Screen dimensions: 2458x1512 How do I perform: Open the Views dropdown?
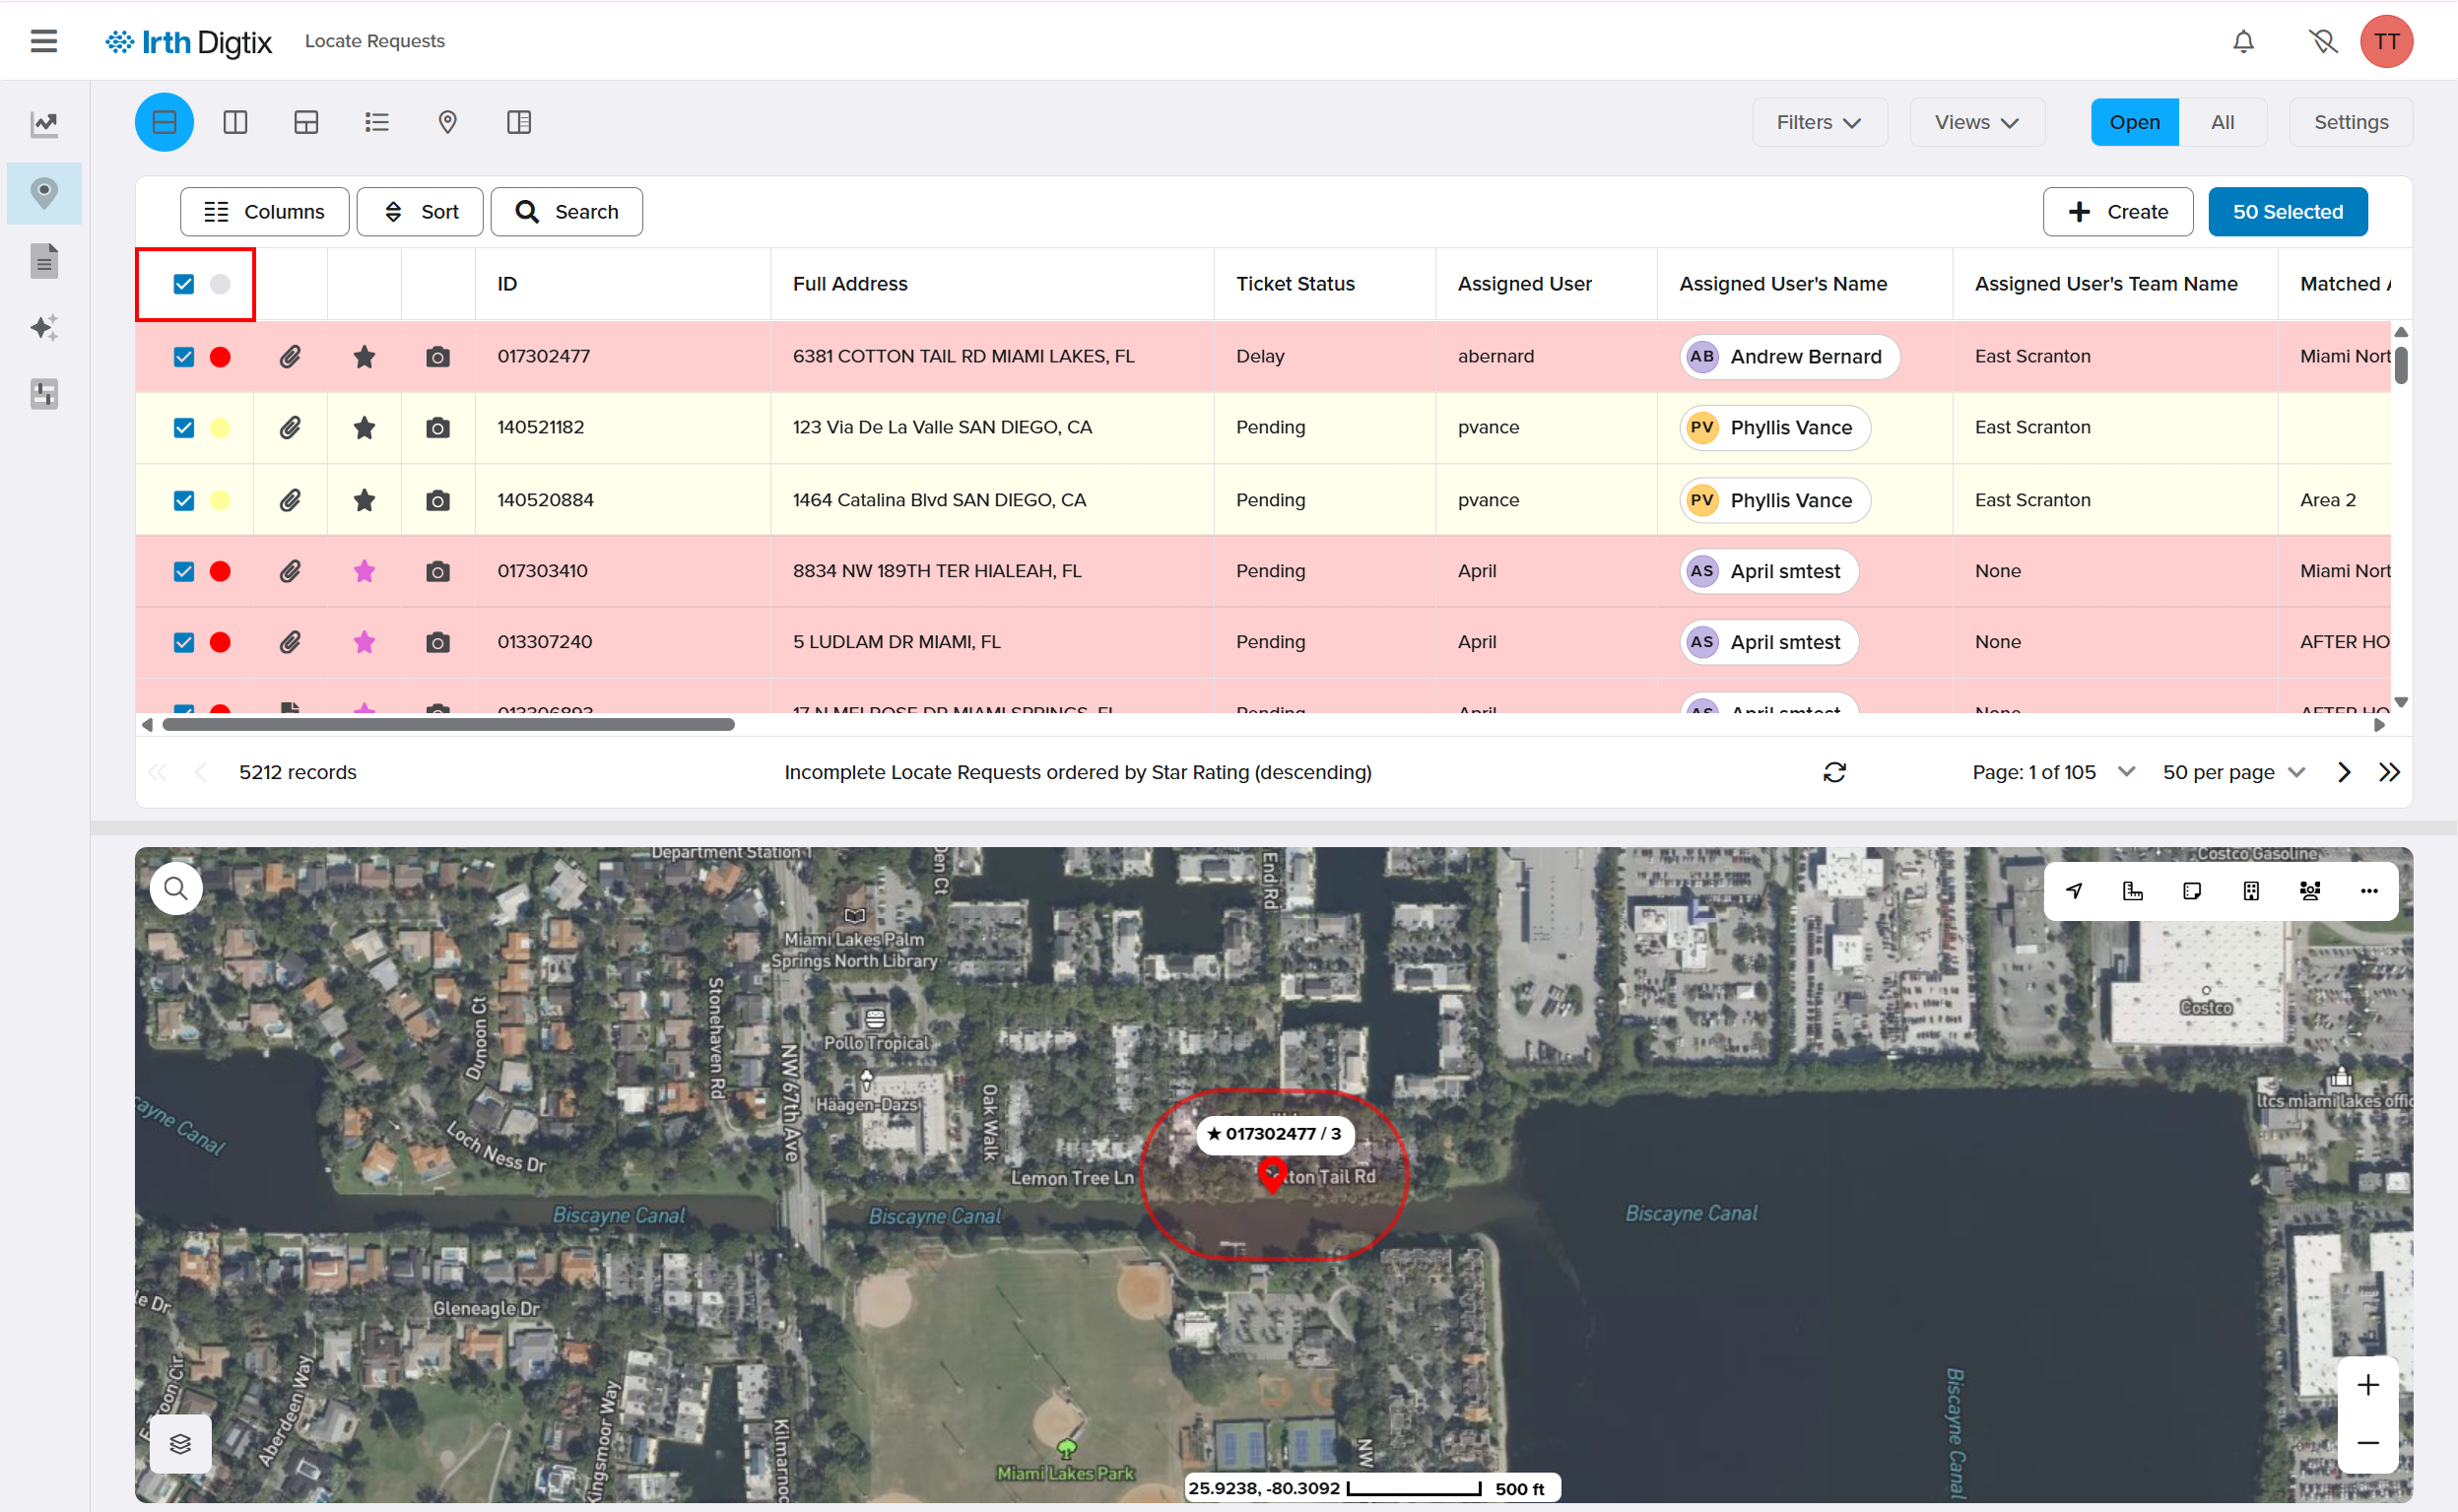click(x=1976, y=122)
